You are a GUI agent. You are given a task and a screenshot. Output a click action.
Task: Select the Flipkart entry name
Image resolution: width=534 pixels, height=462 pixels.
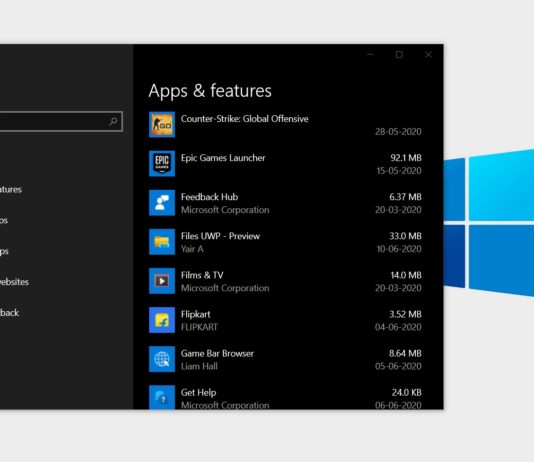195,315
